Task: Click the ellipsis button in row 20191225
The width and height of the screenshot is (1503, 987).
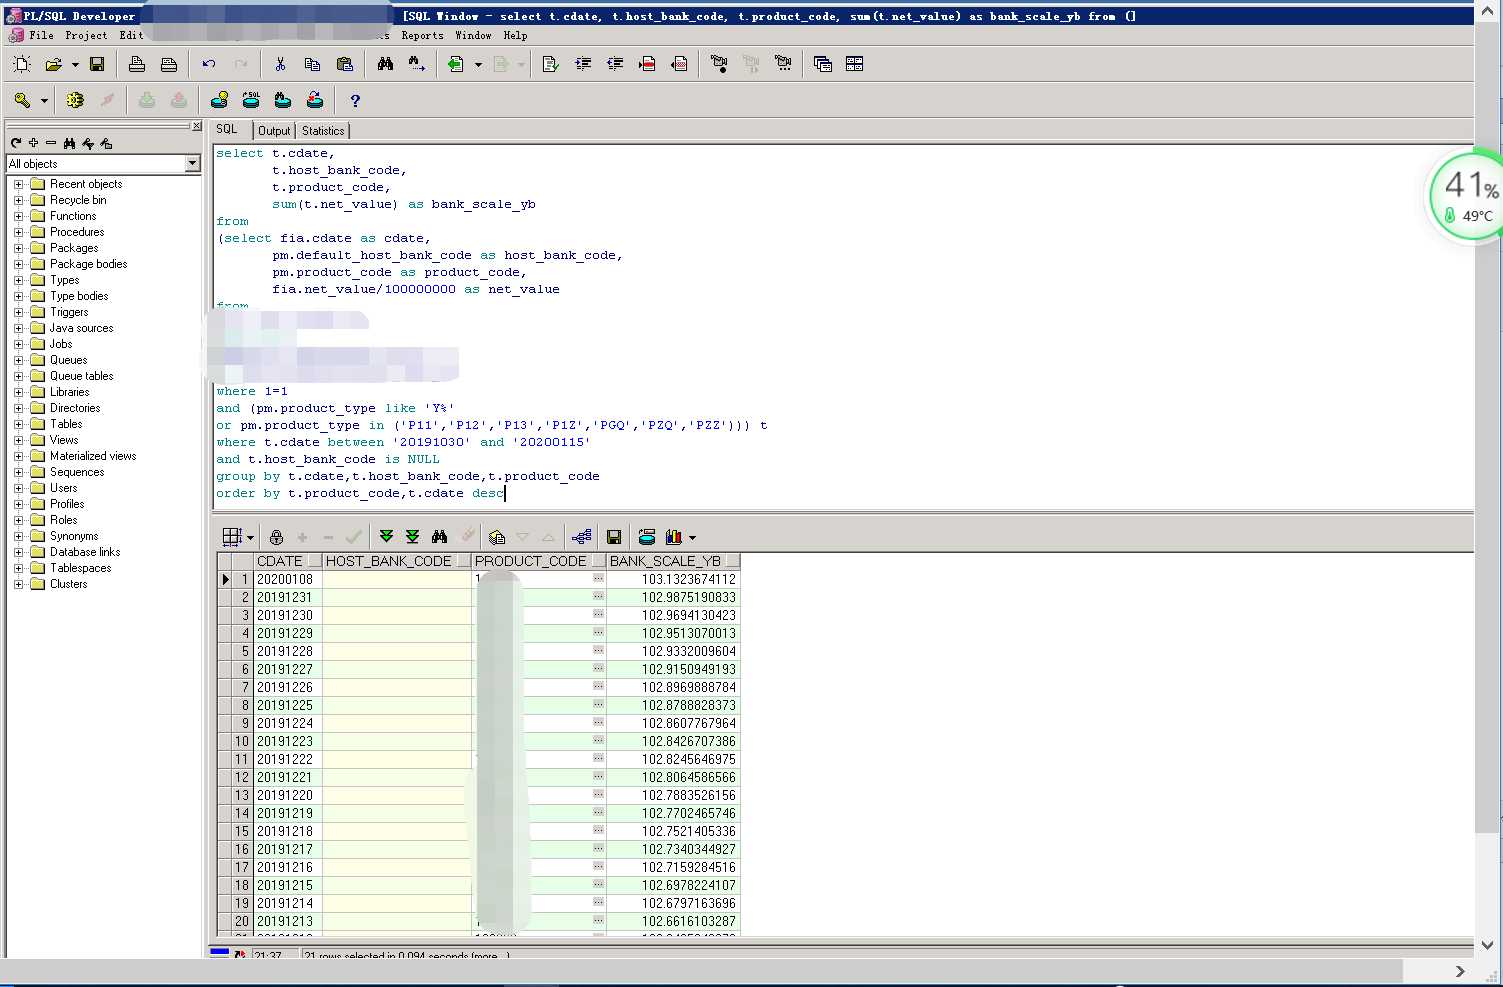Action: [x=598, y=705]
